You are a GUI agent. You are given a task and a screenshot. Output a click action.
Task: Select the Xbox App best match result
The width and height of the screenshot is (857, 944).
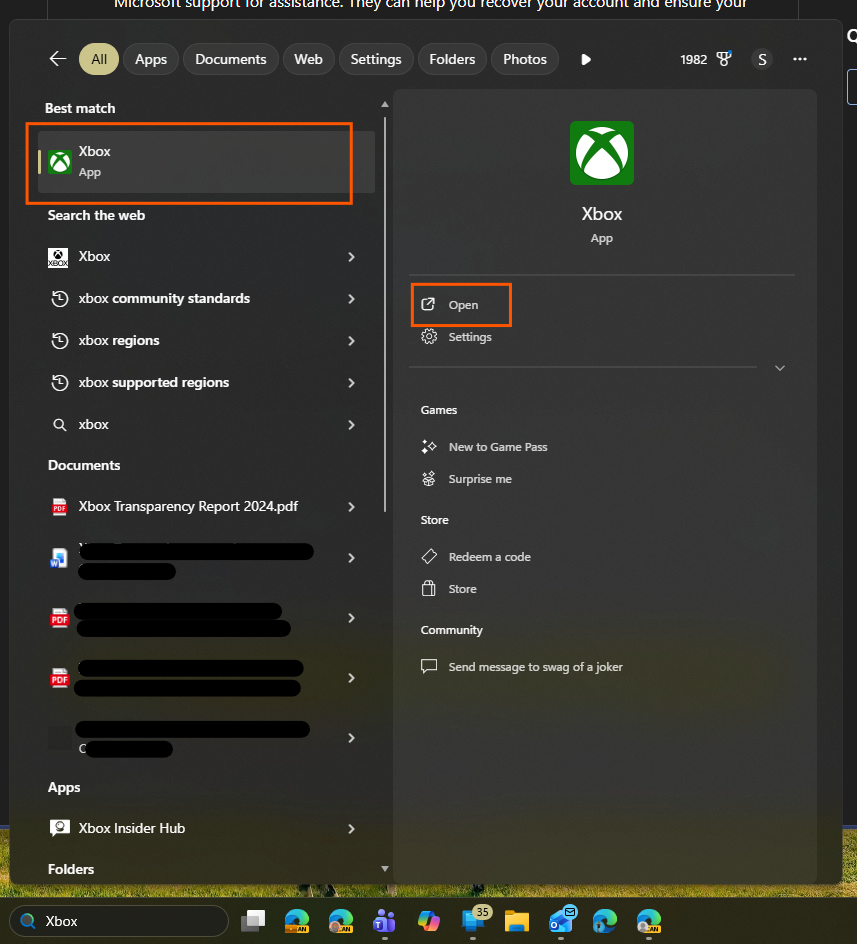click(206, 162)
